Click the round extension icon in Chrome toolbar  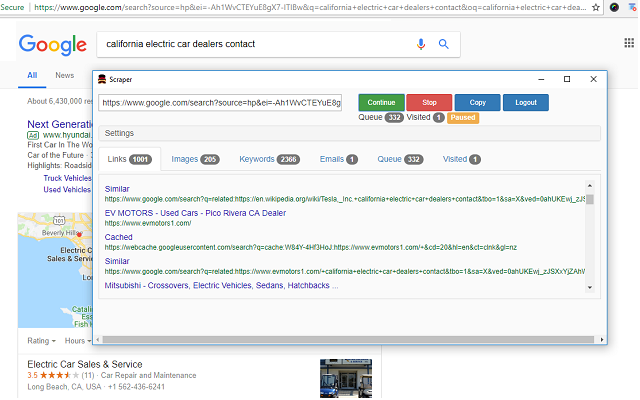pos(614,7)
